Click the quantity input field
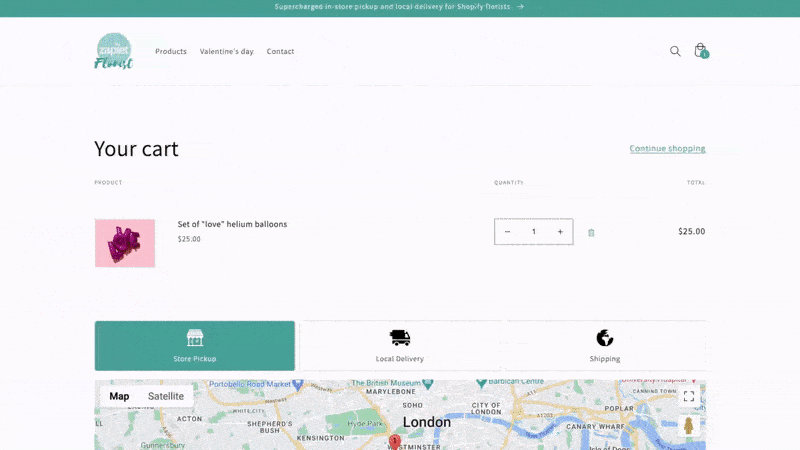This screenshot has width=800, height=450. [x=534, y=232]
